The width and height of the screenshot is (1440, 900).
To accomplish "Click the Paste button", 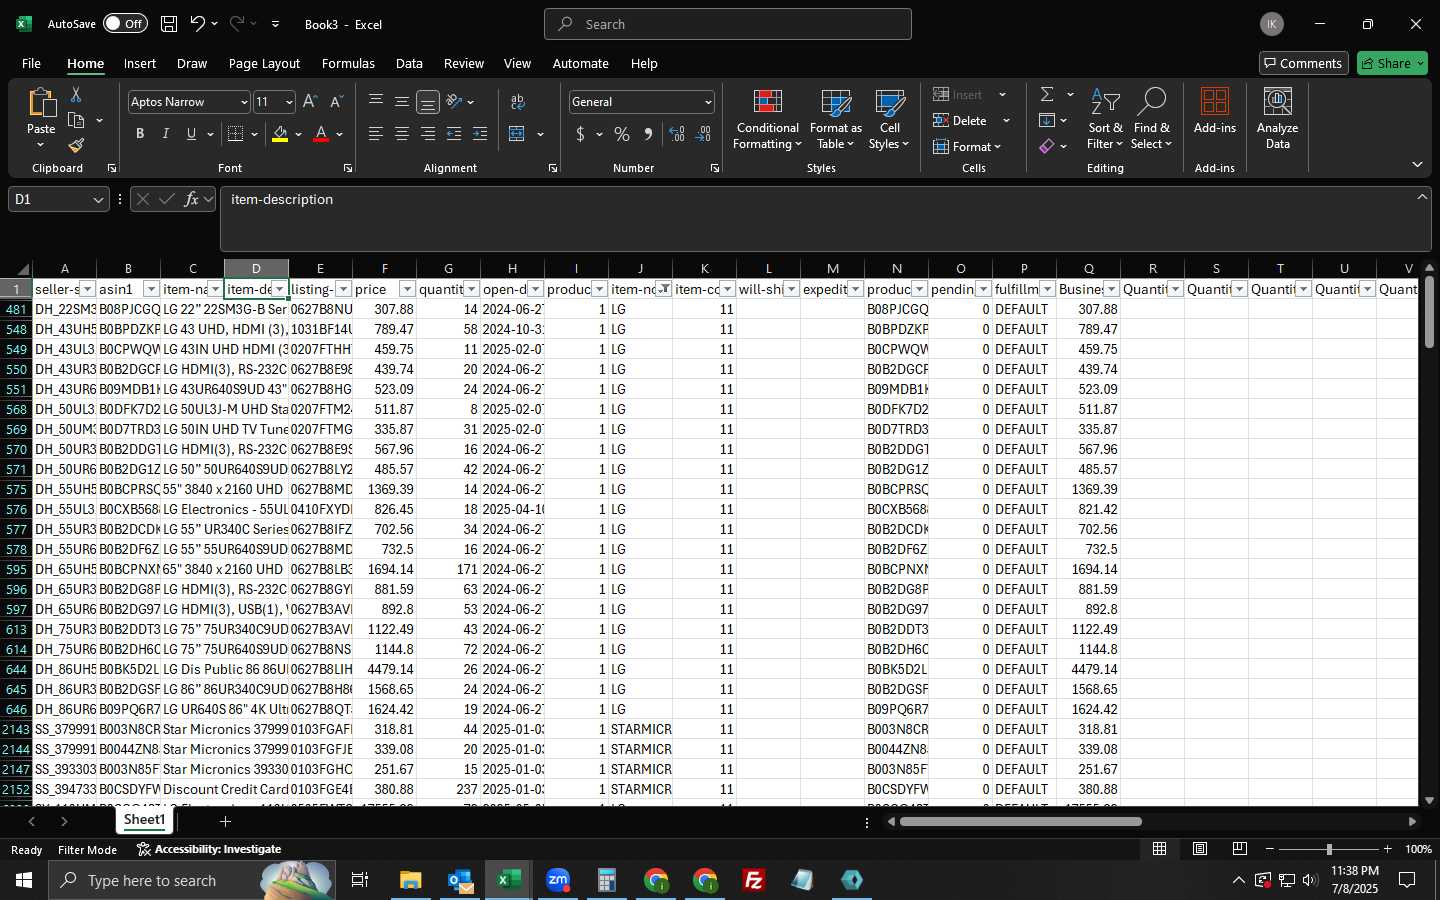I will click(41, 118).
